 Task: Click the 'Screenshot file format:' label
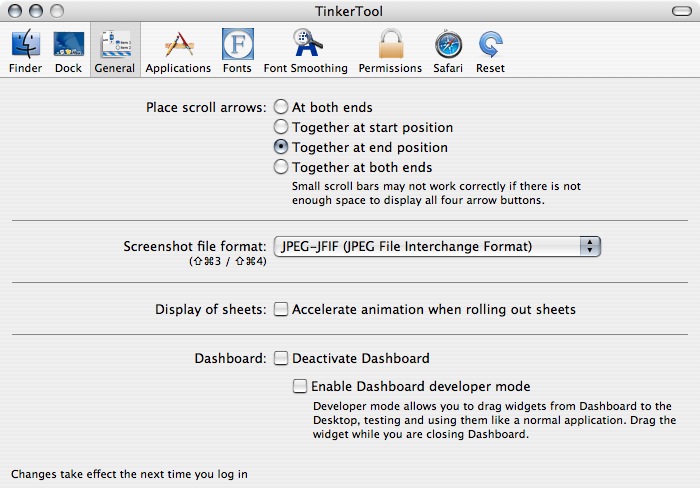click(x=195, y=246)
